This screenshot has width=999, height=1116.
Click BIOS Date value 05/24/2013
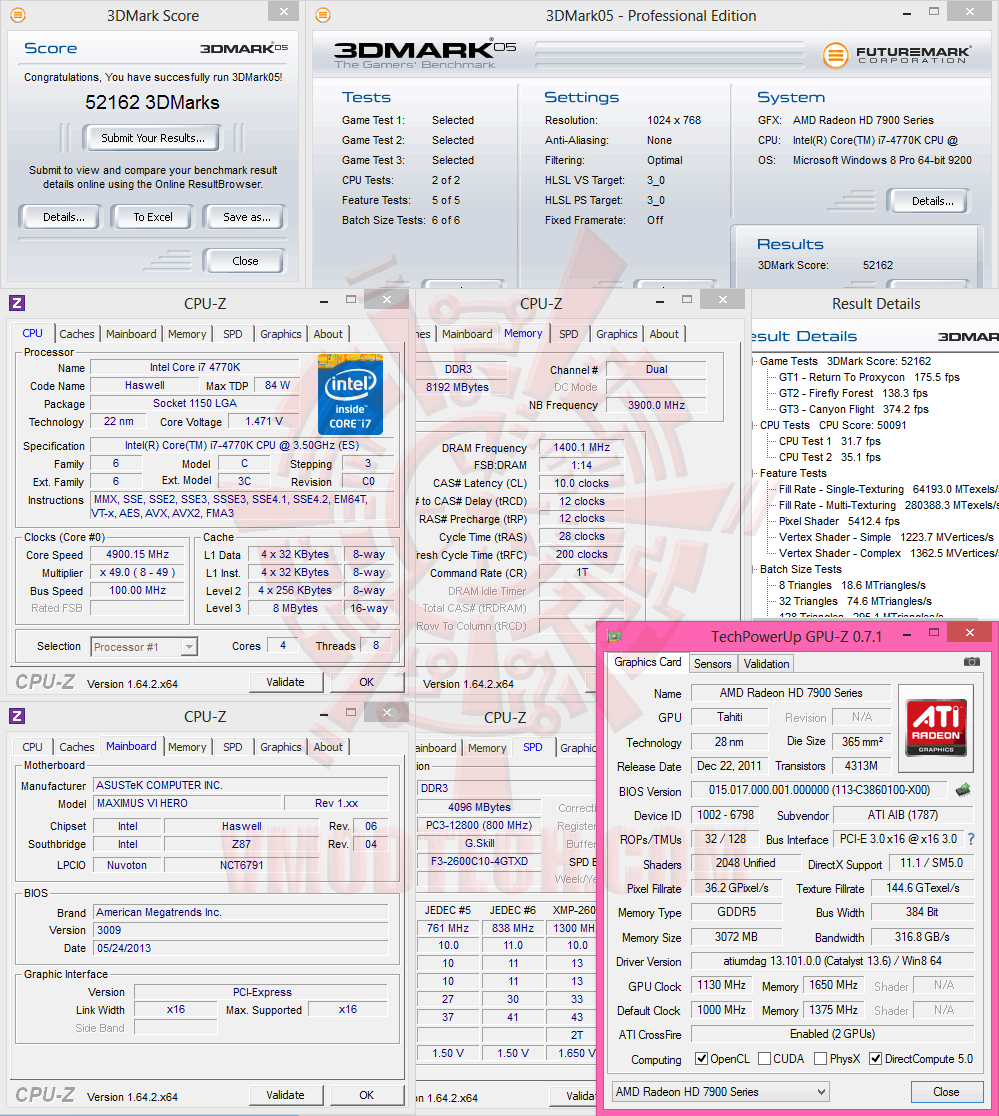click(x=241, y=948)
